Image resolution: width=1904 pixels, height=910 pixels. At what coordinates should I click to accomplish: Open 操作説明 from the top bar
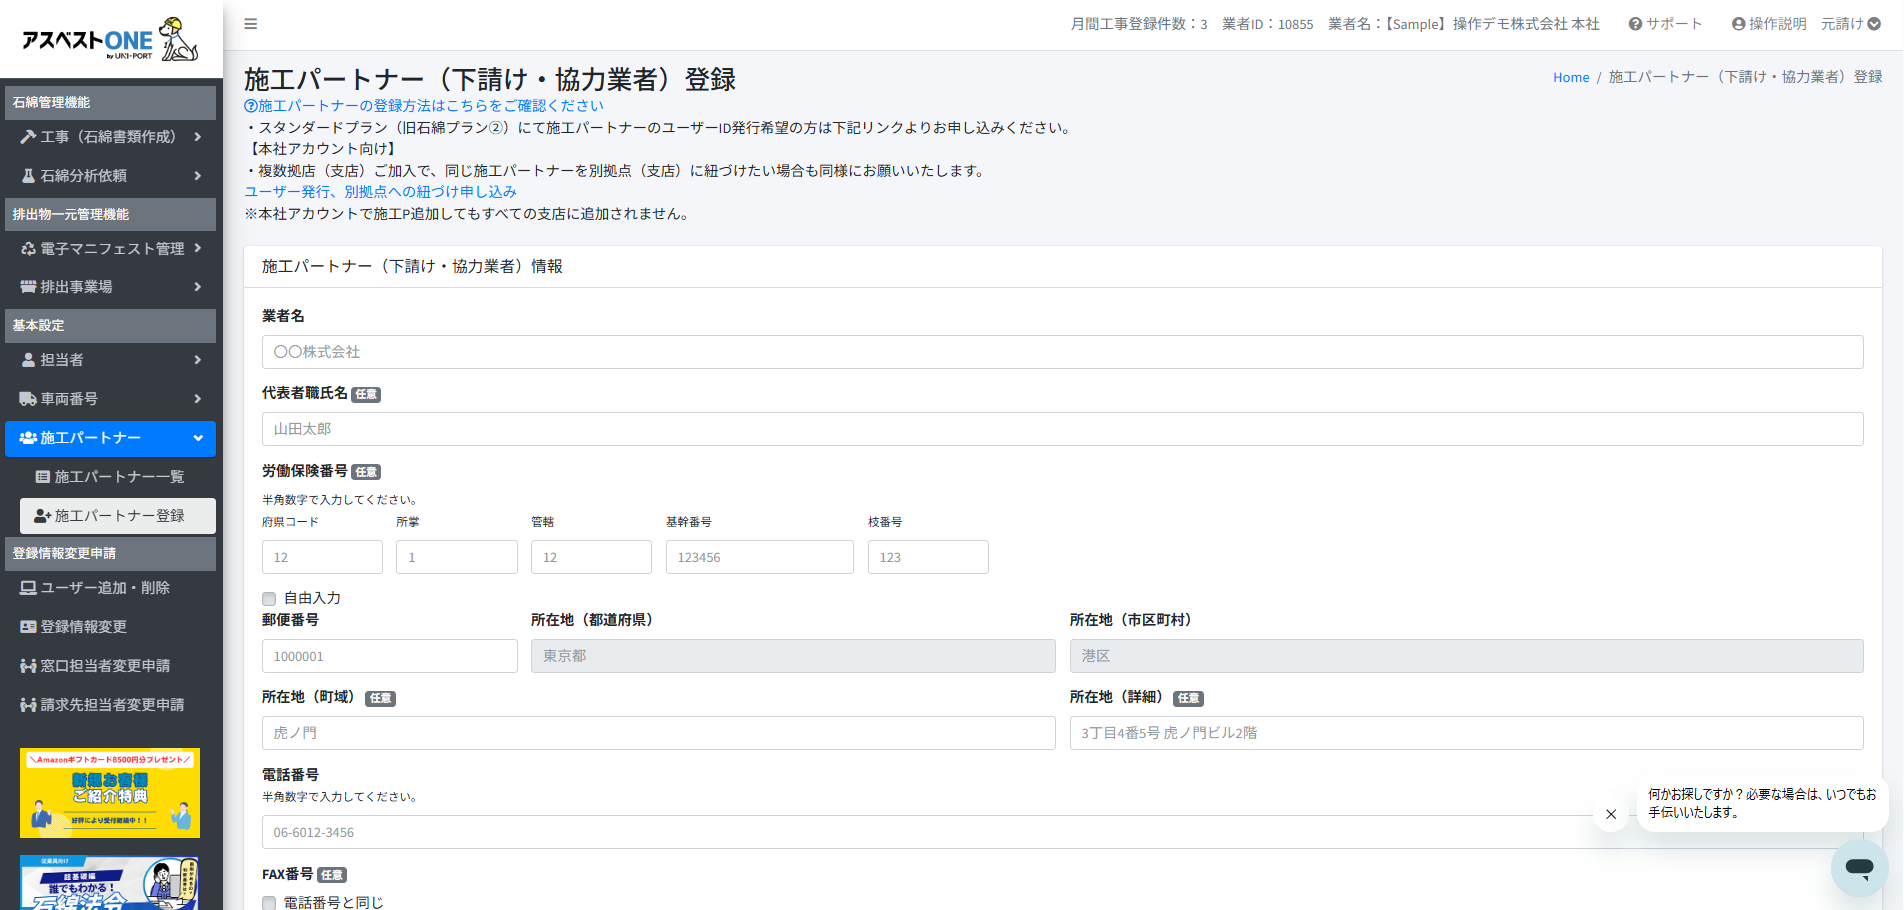click(x=1768, y=24)
